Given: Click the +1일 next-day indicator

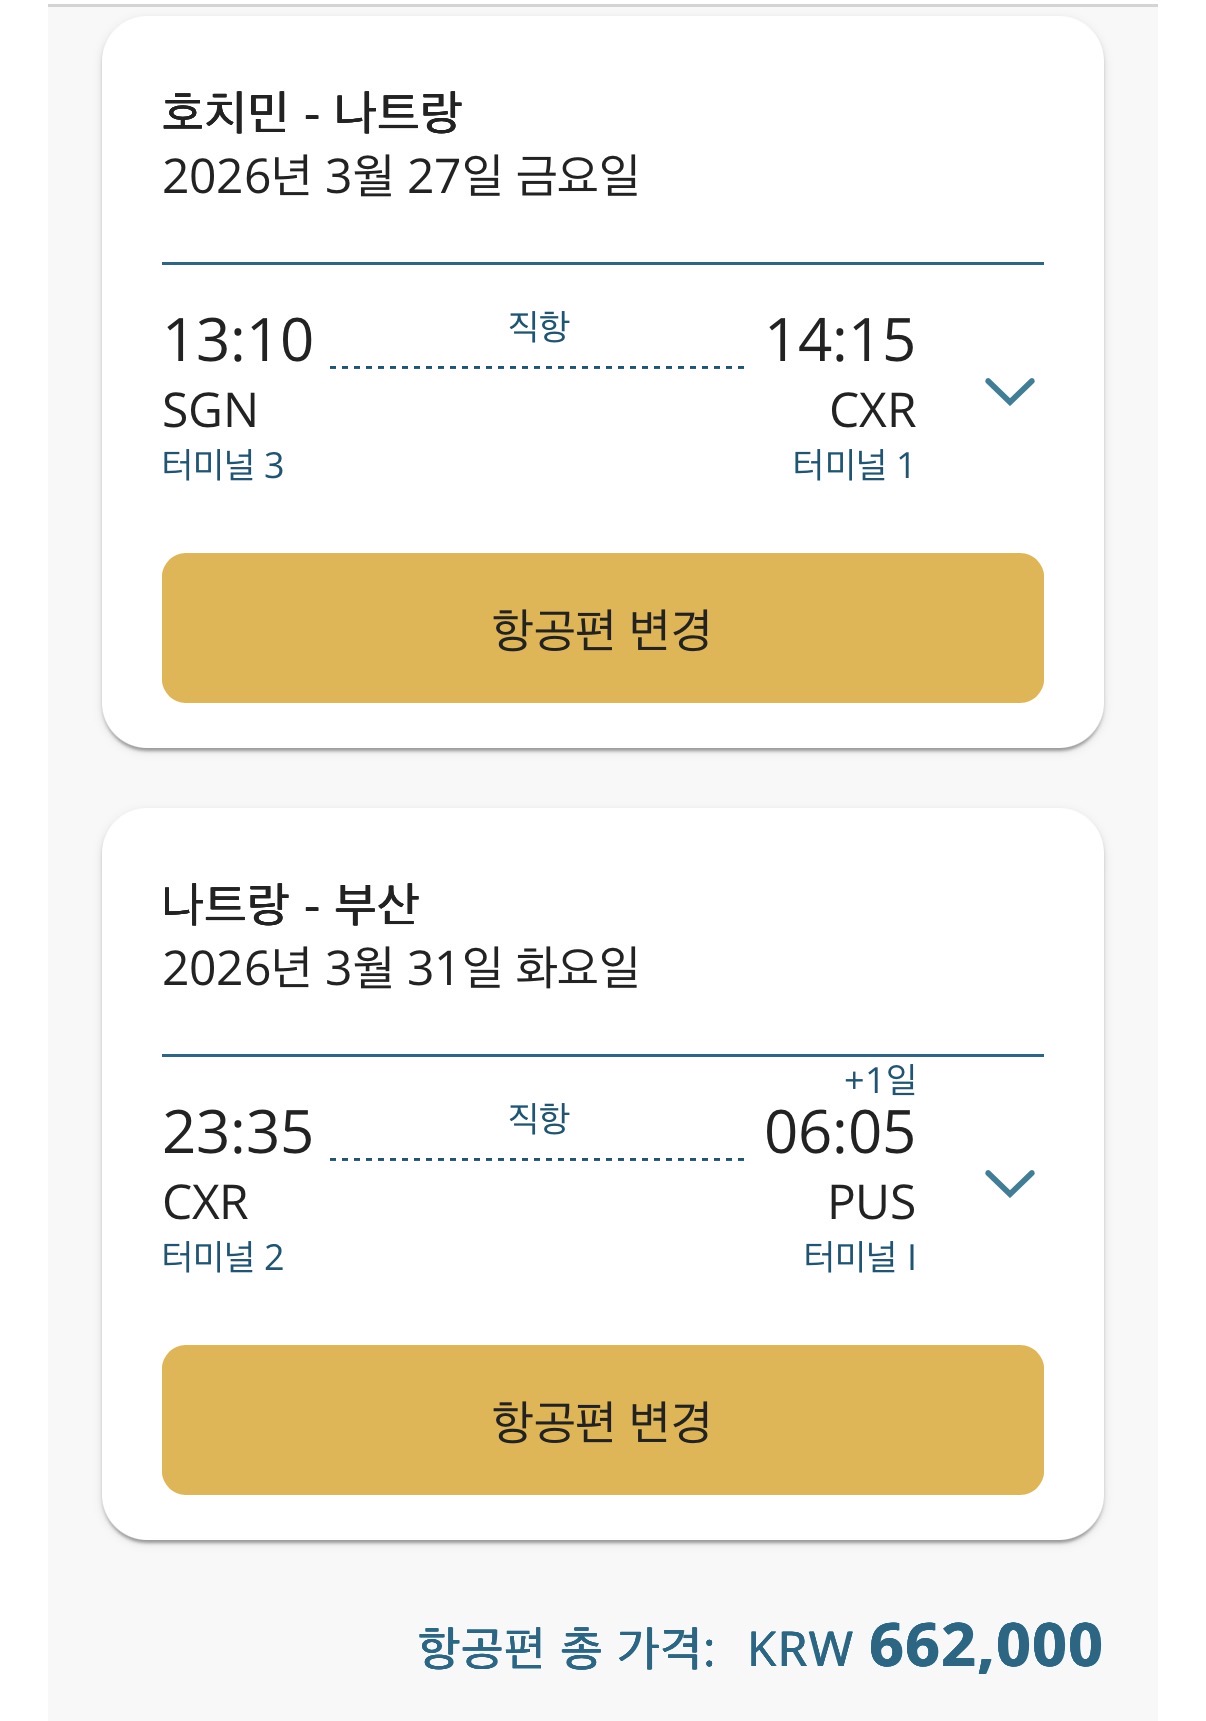Looking at the screenshot, I should [x=880, y=1080].
